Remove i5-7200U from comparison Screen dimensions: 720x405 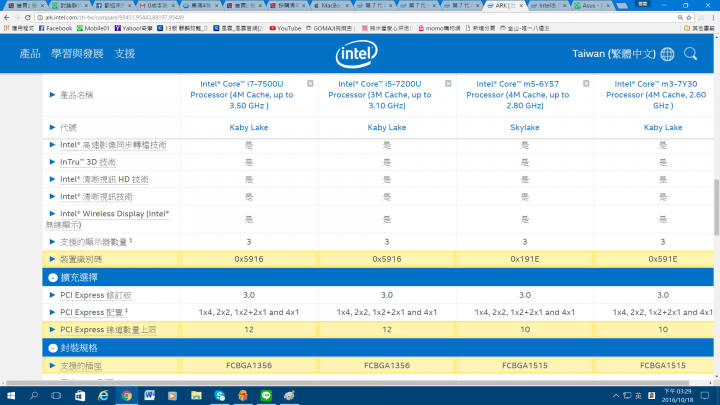tap(448, 84)
